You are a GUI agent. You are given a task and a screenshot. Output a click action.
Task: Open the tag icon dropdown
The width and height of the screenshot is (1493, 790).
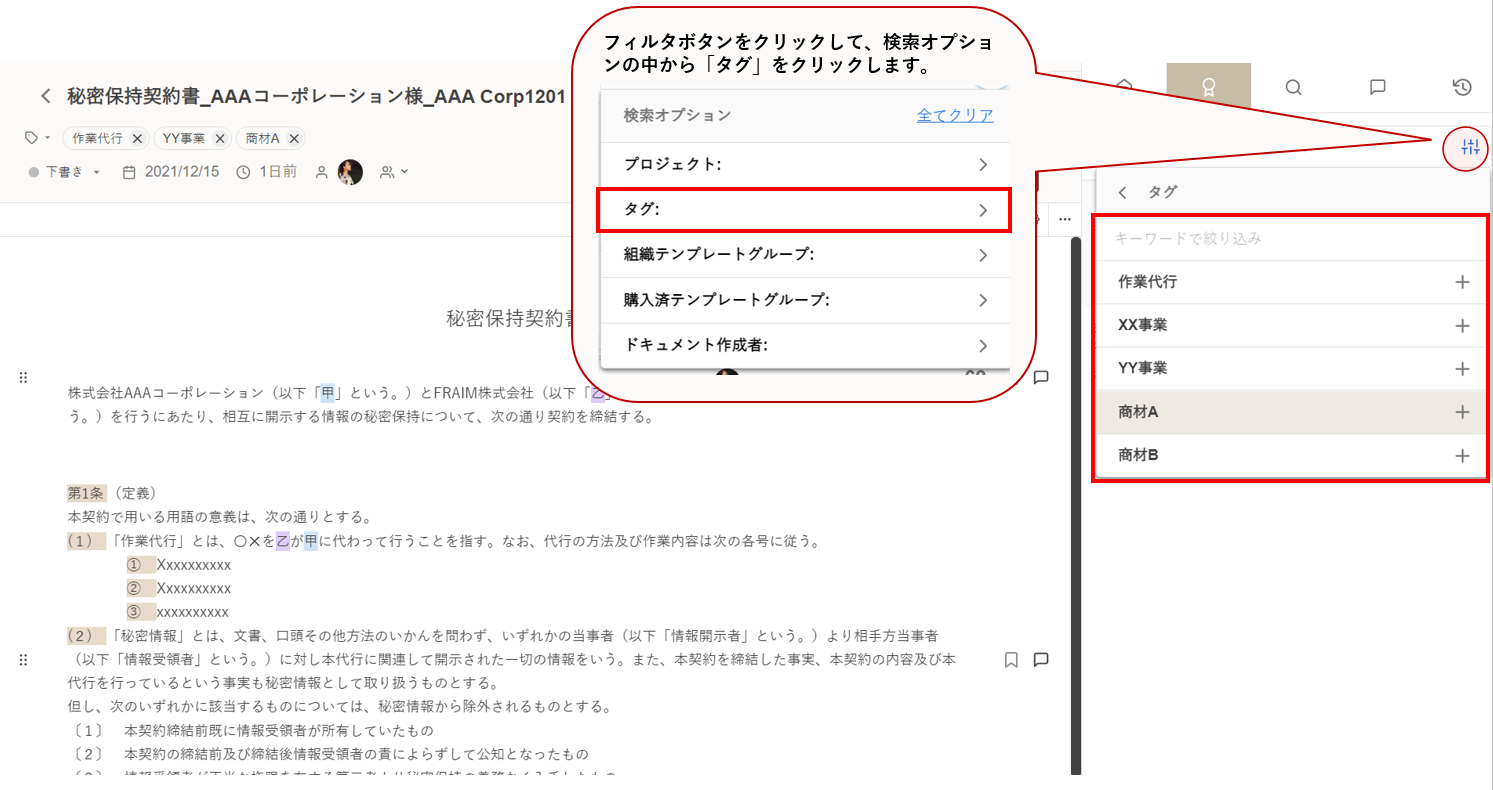tap(38, 138)
